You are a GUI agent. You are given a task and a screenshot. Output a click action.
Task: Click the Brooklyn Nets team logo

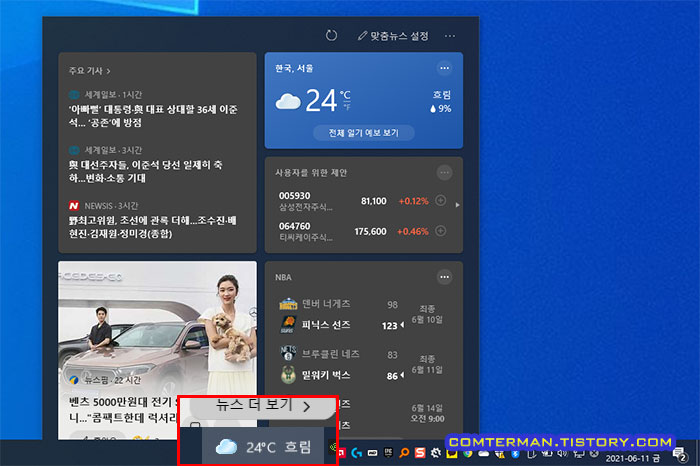click(x=288, y=354)
